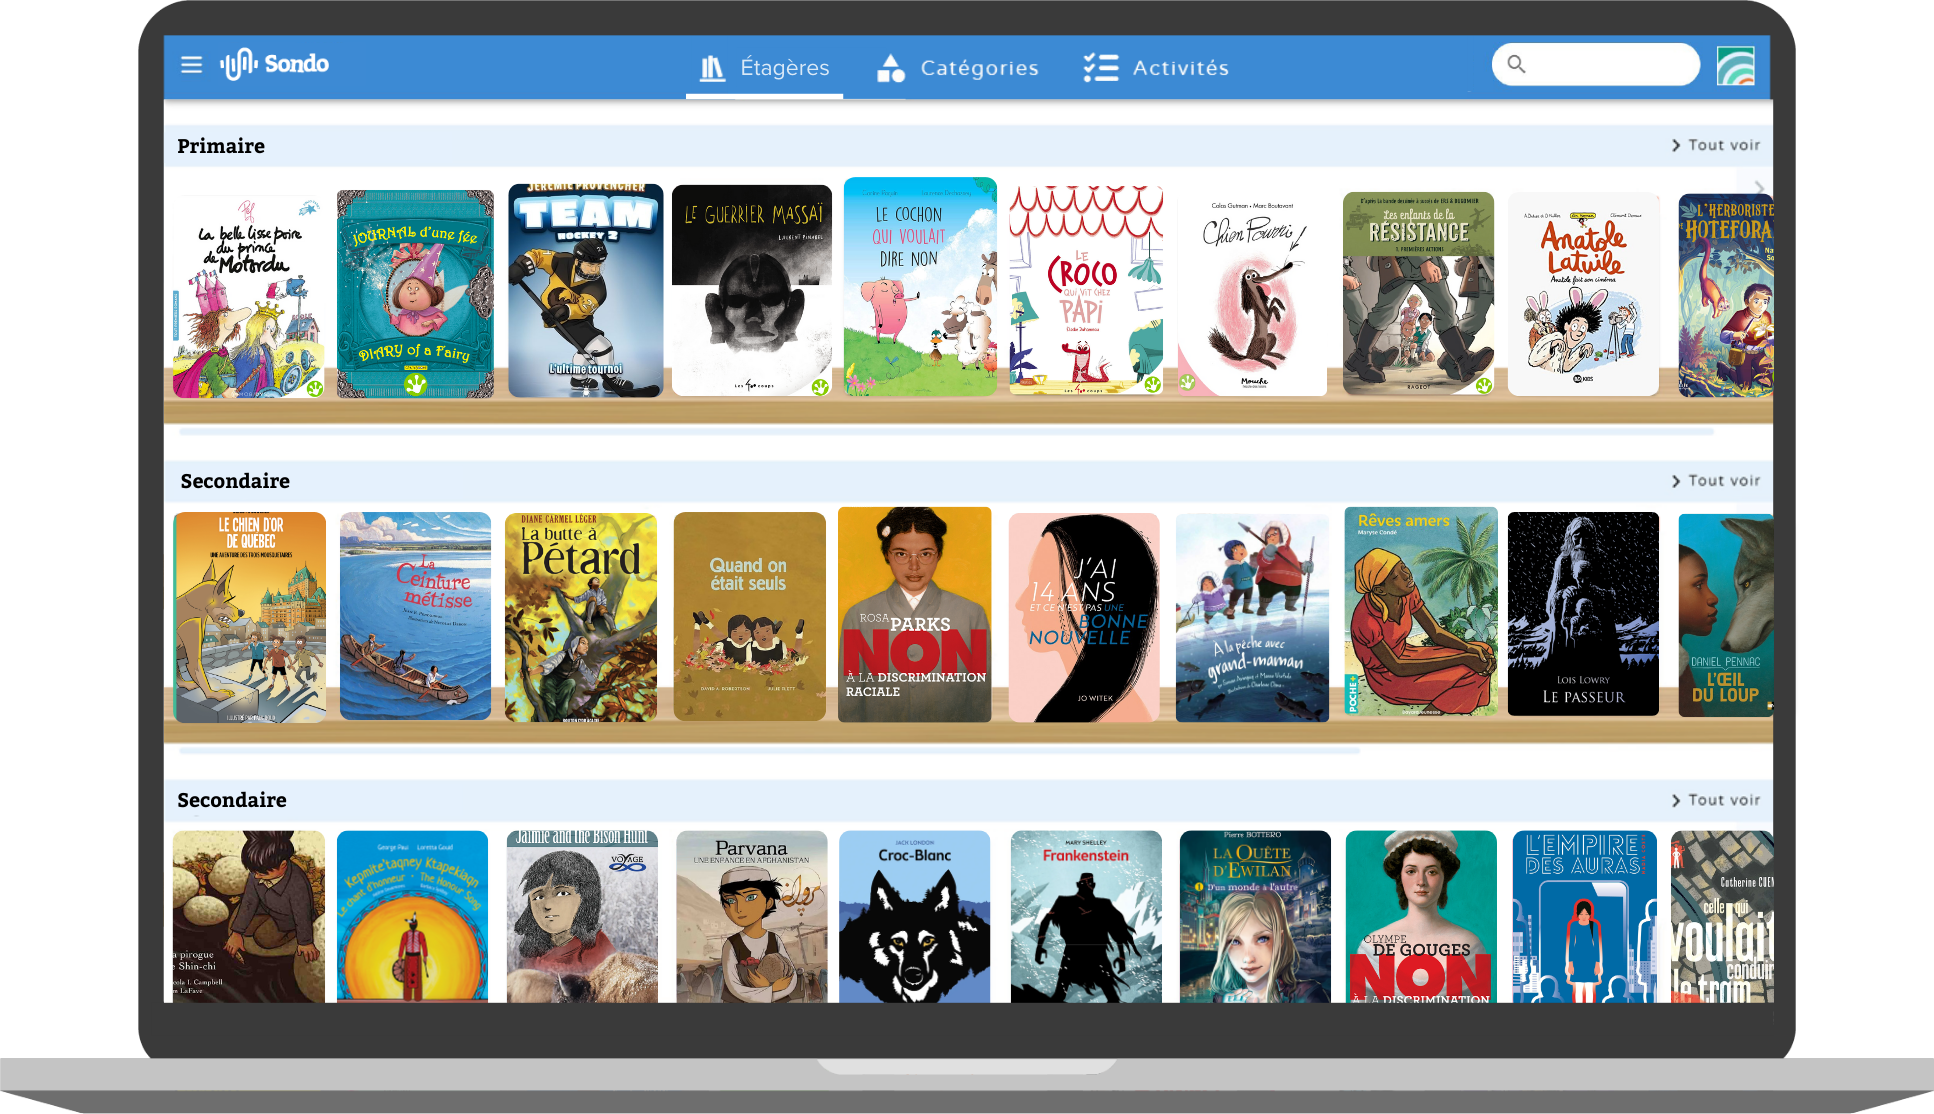Open the user profile avatar
This screenshot has width=1934, height=1114.
pos(1735,65)
